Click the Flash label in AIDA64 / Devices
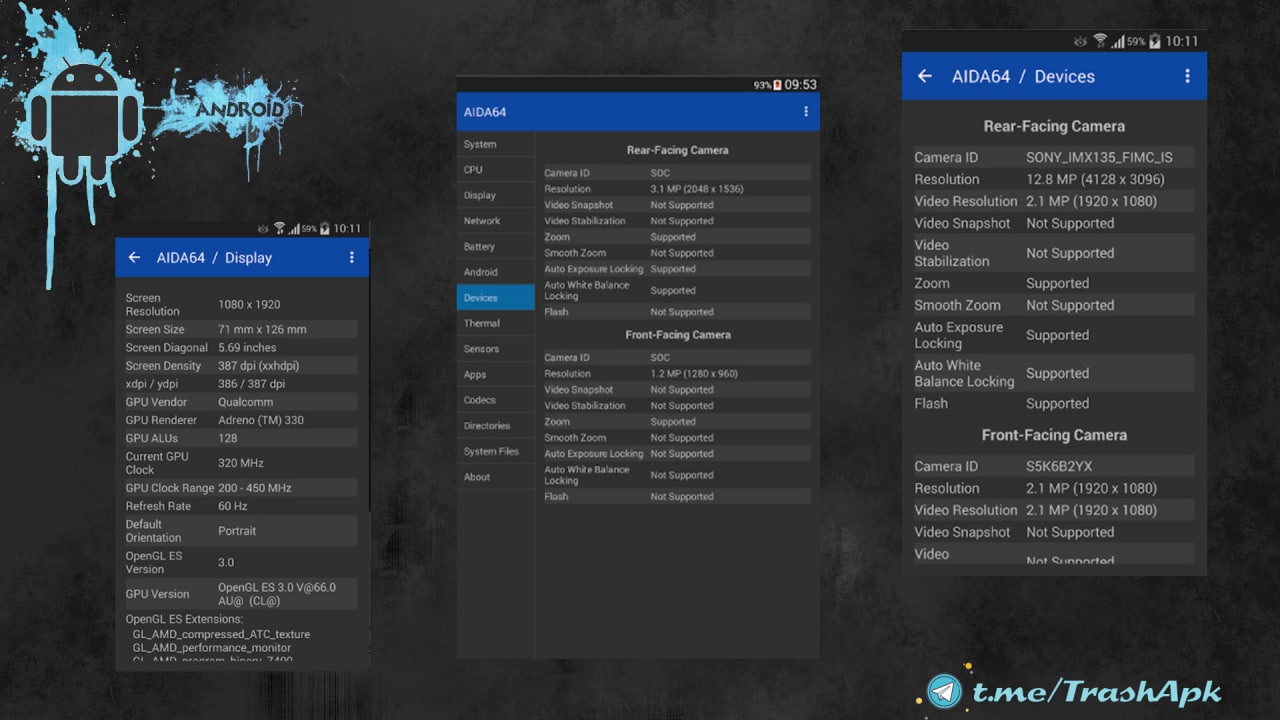 931,403
